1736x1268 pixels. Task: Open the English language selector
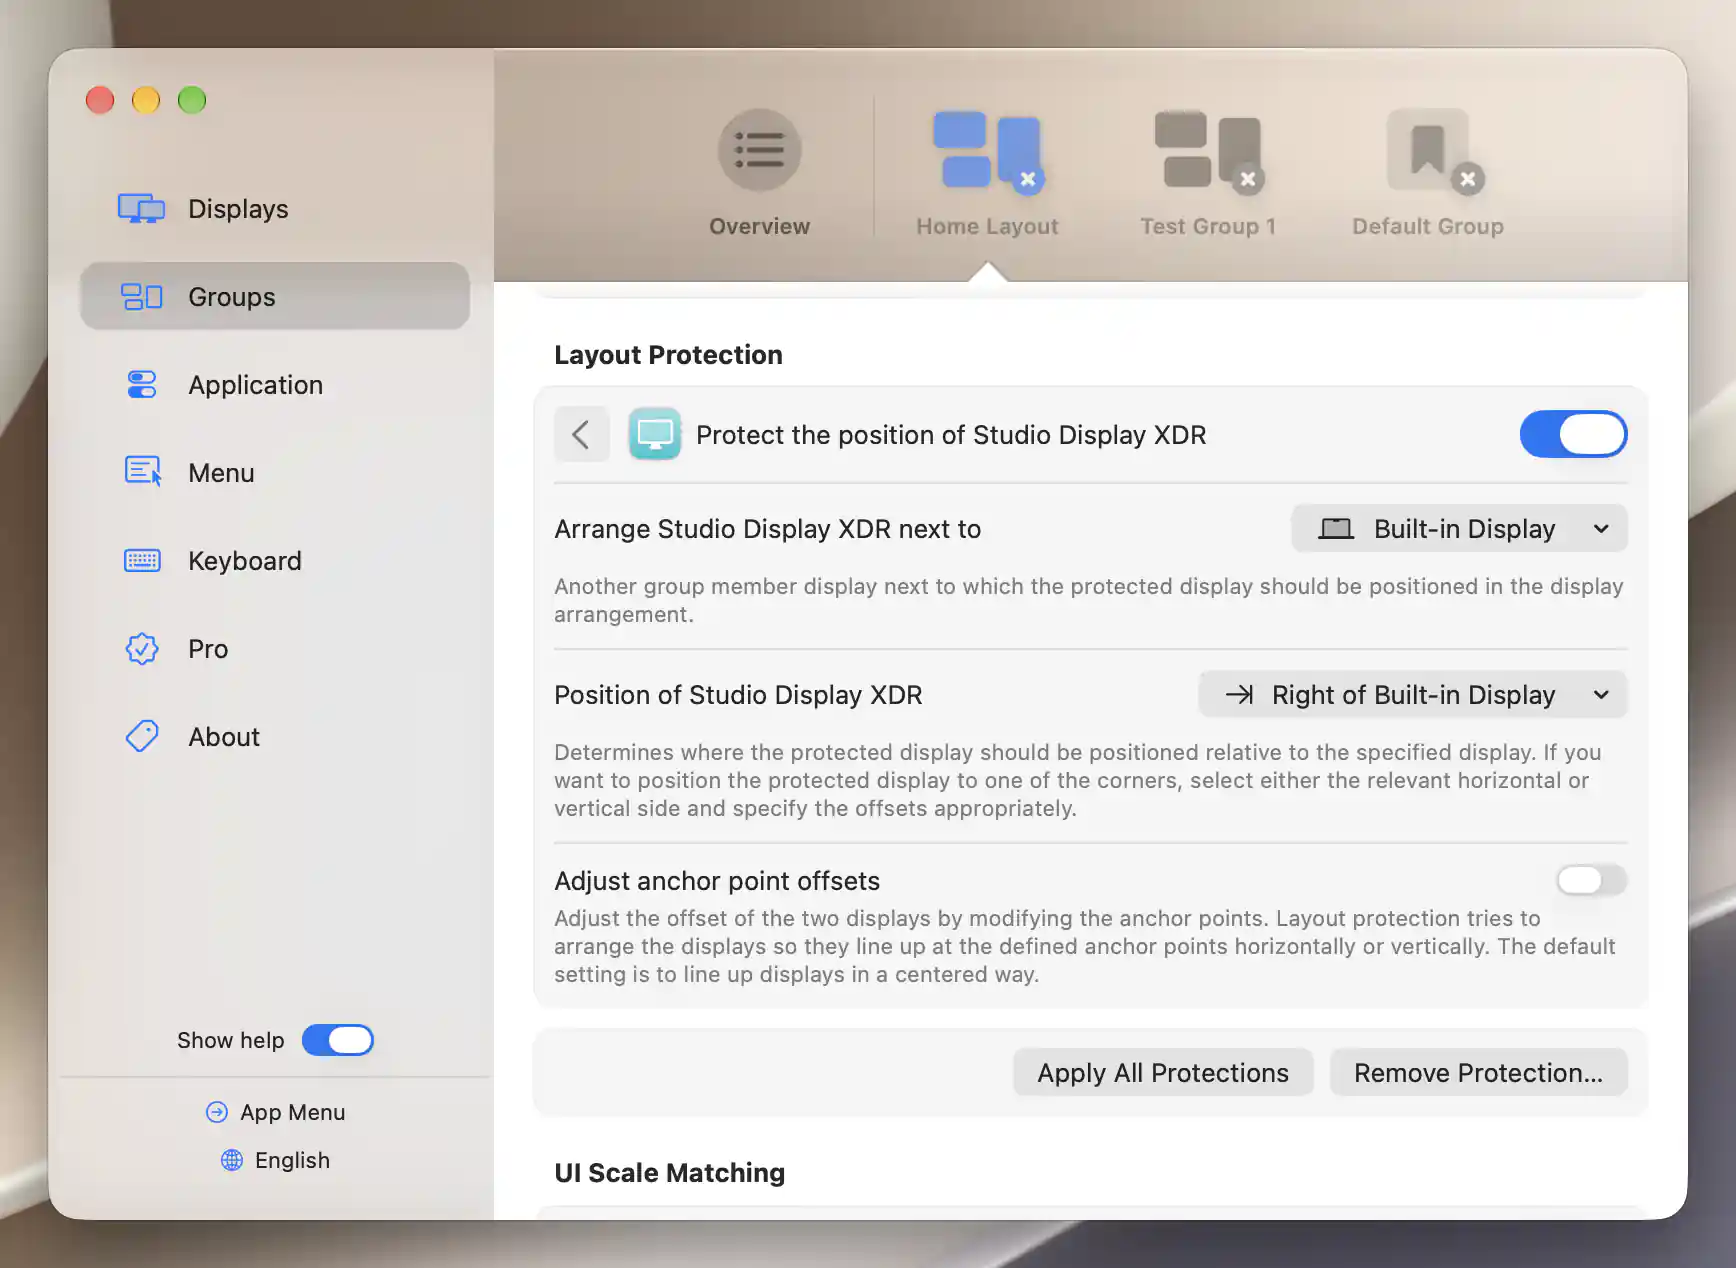click(x=275, y=1160)
